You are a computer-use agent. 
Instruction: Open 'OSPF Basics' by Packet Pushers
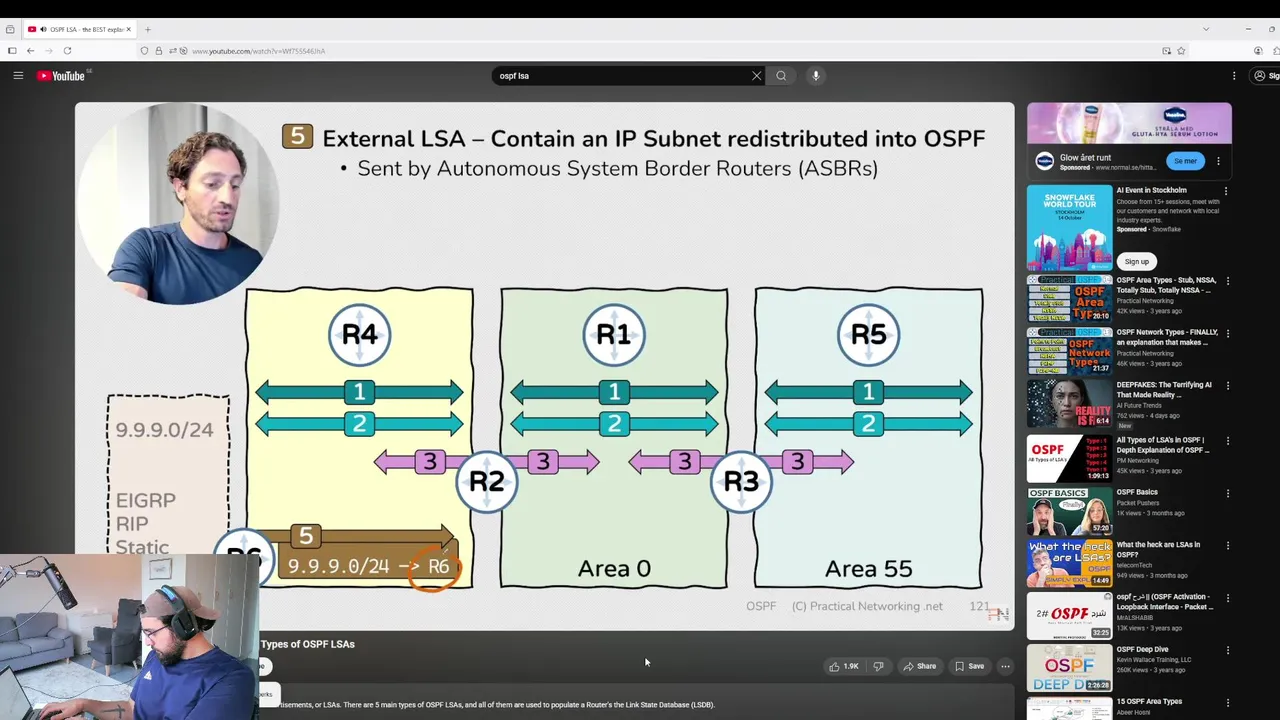[1069, 511]
